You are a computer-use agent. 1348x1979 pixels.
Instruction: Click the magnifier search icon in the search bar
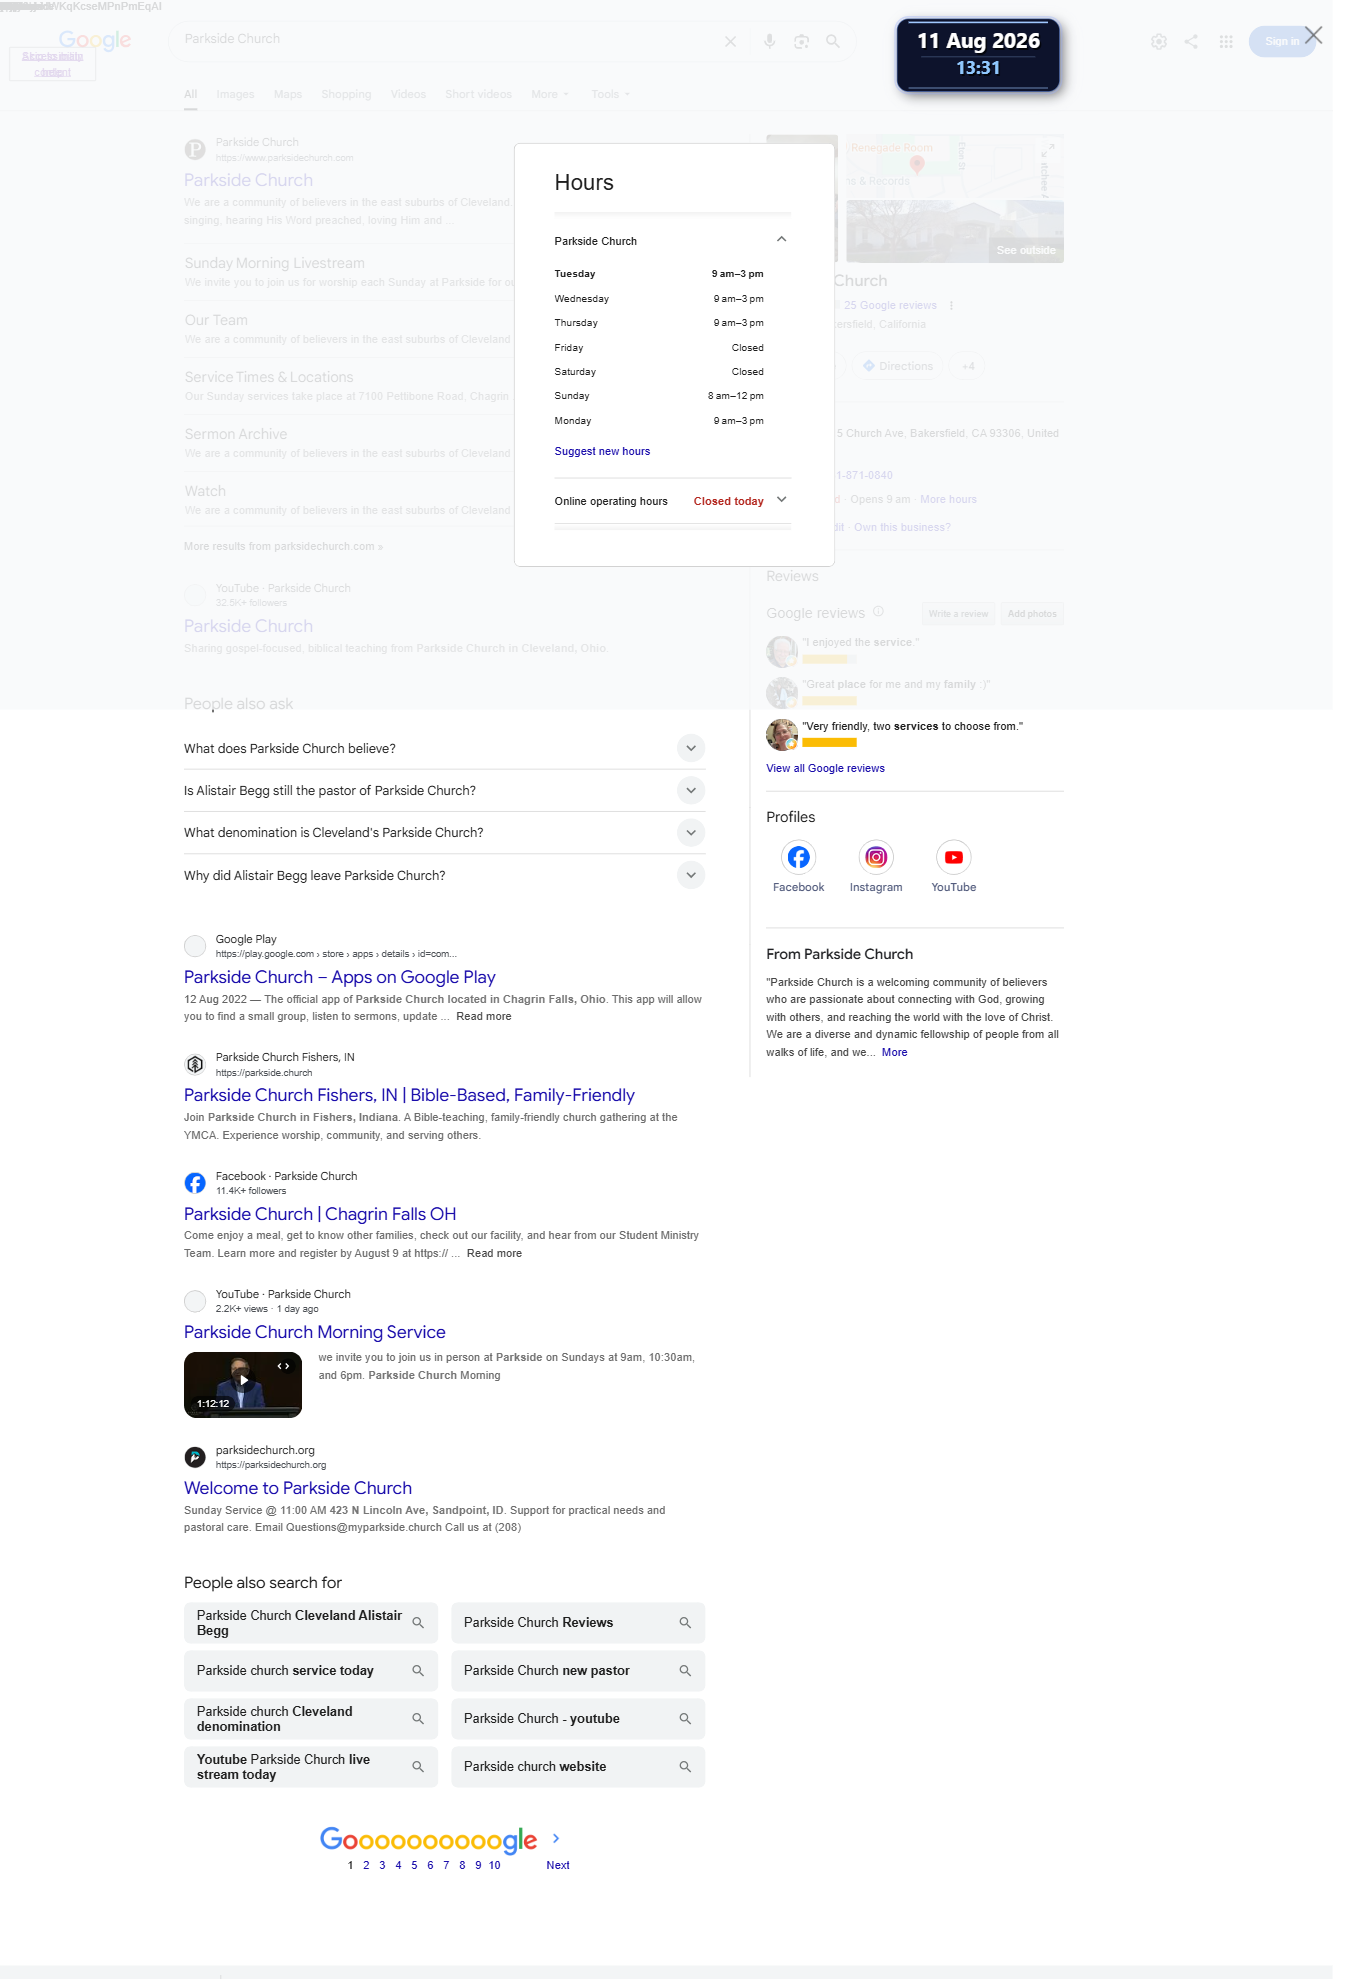coord(833,42)
